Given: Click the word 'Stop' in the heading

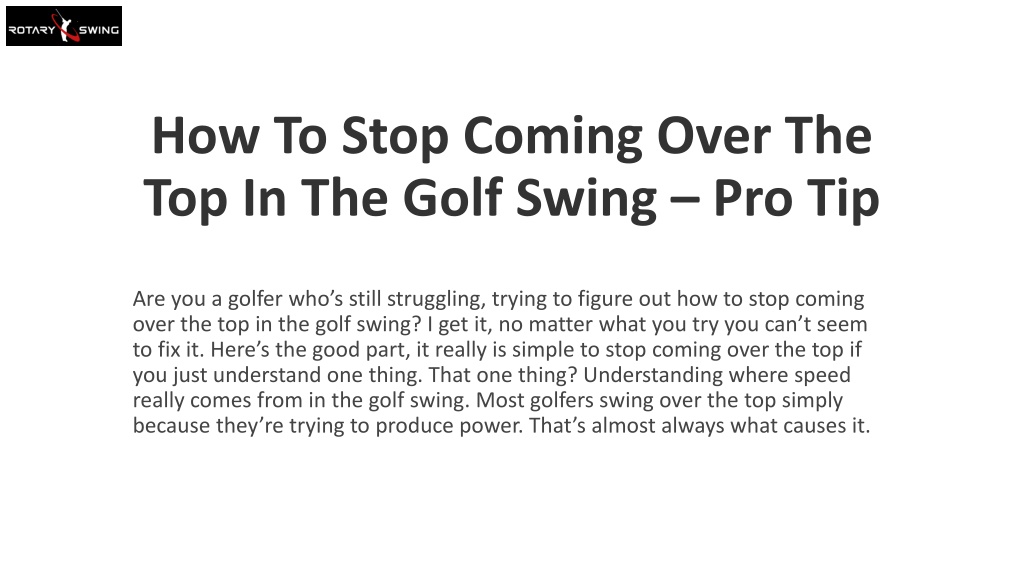Looking at the screenshot, I should (395, 136).
